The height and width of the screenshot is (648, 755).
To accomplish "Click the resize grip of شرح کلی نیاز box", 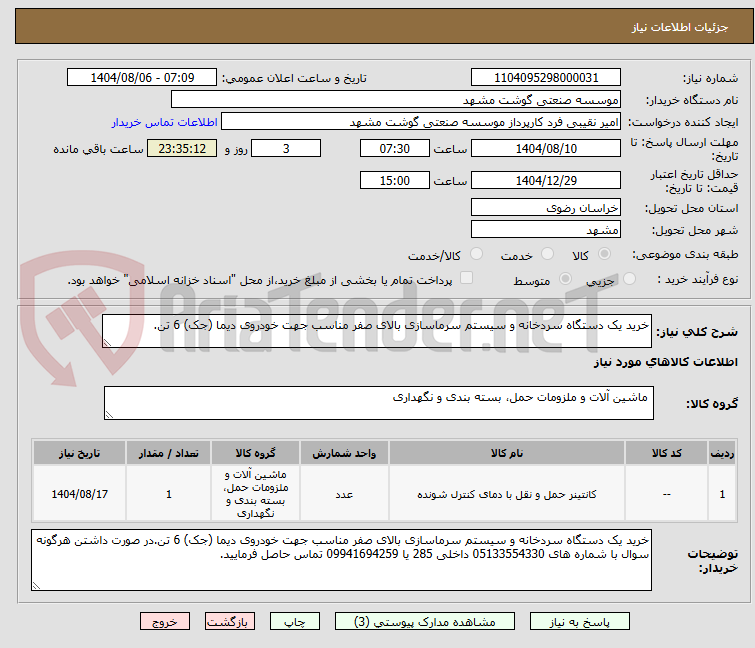I will [107, 343].
